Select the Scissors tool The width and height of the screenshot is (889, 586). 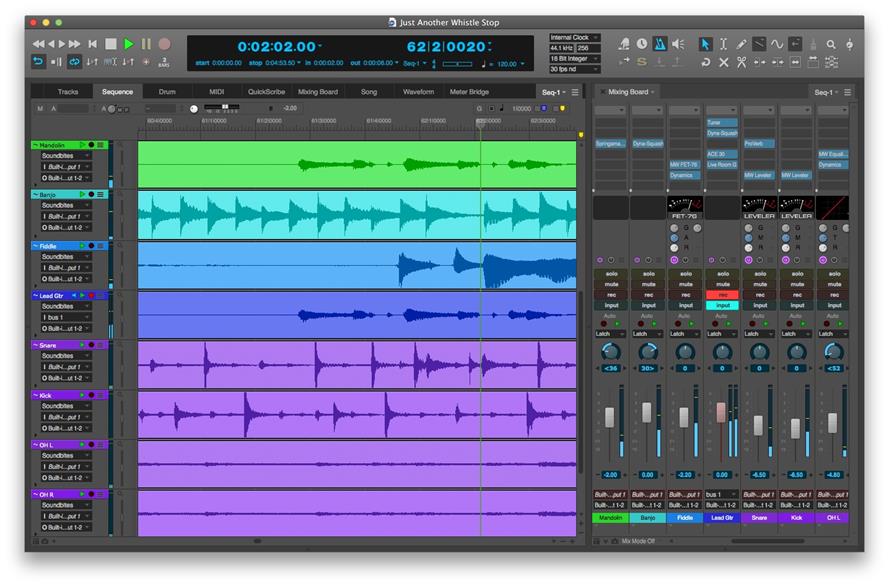(x=741, y=62)
